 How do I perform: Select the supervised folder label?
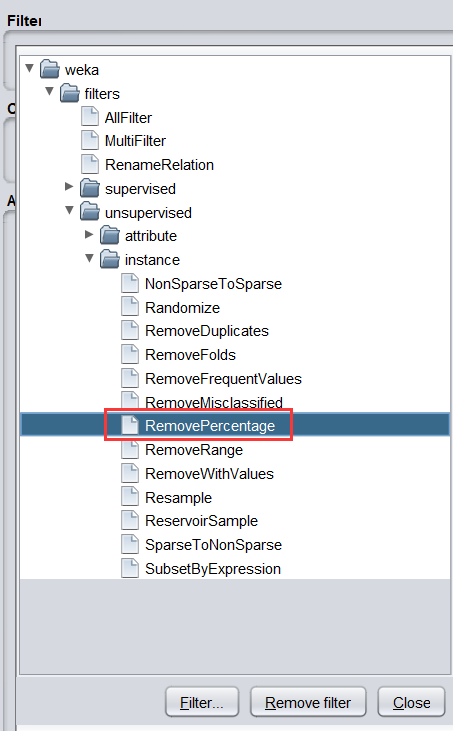coord(140,189)
